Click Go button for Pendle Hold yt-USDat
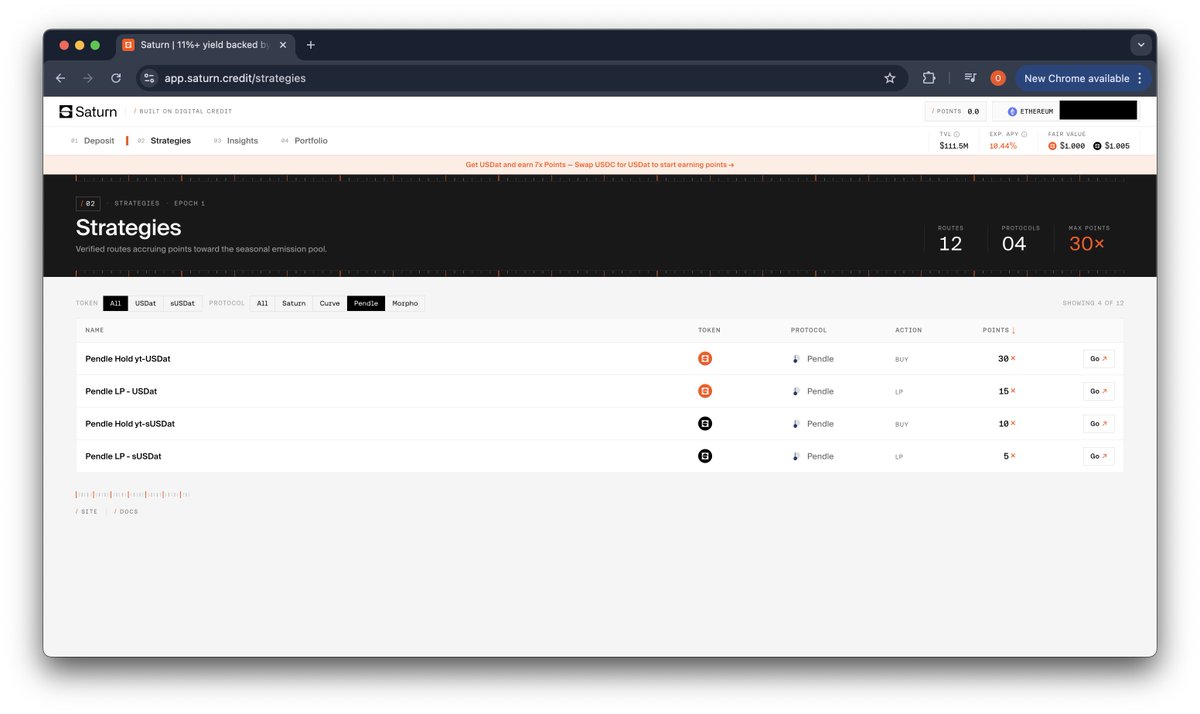Image resolution: width=1200 pixels, height=714 pixels. [1098, 359]
